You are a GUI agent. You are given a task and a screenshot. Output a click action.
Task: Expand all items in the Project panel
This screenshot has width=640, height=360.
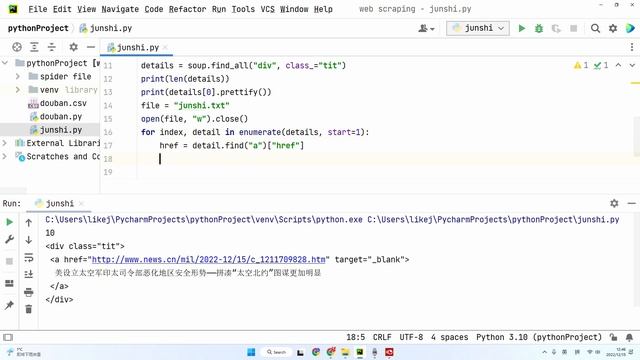tap(34, 47)
